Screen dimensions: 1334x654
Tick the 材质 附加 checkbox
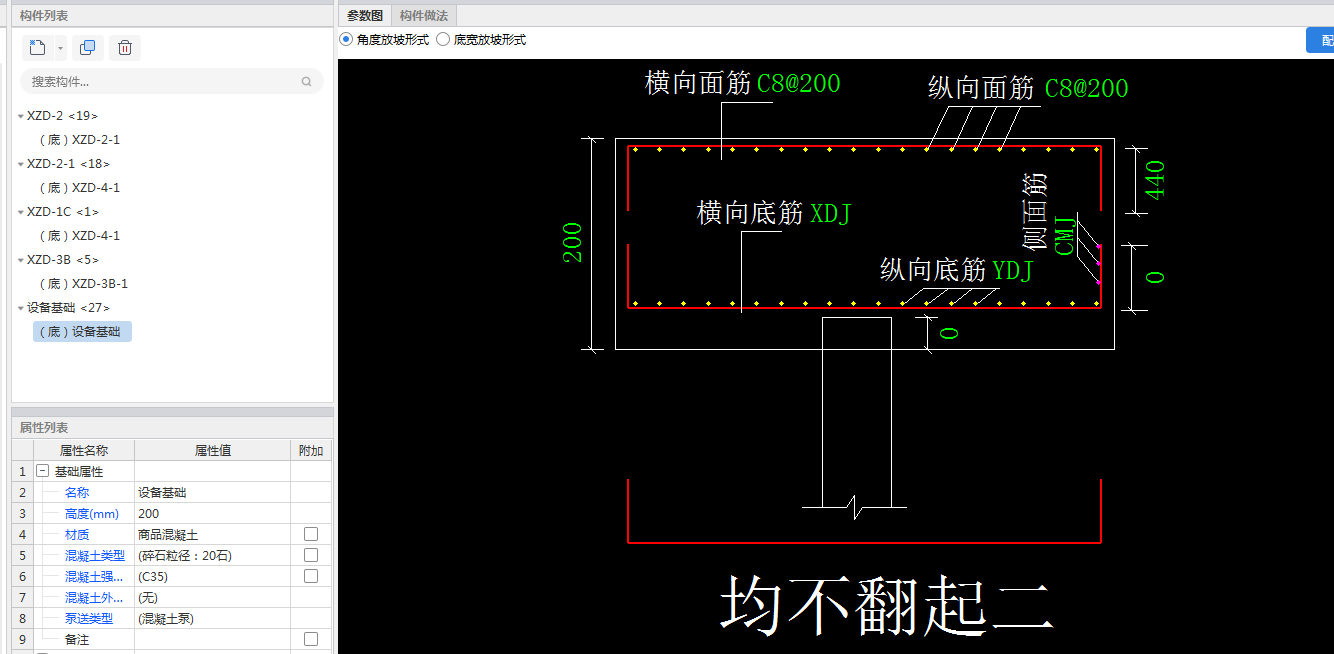point(311,534)
